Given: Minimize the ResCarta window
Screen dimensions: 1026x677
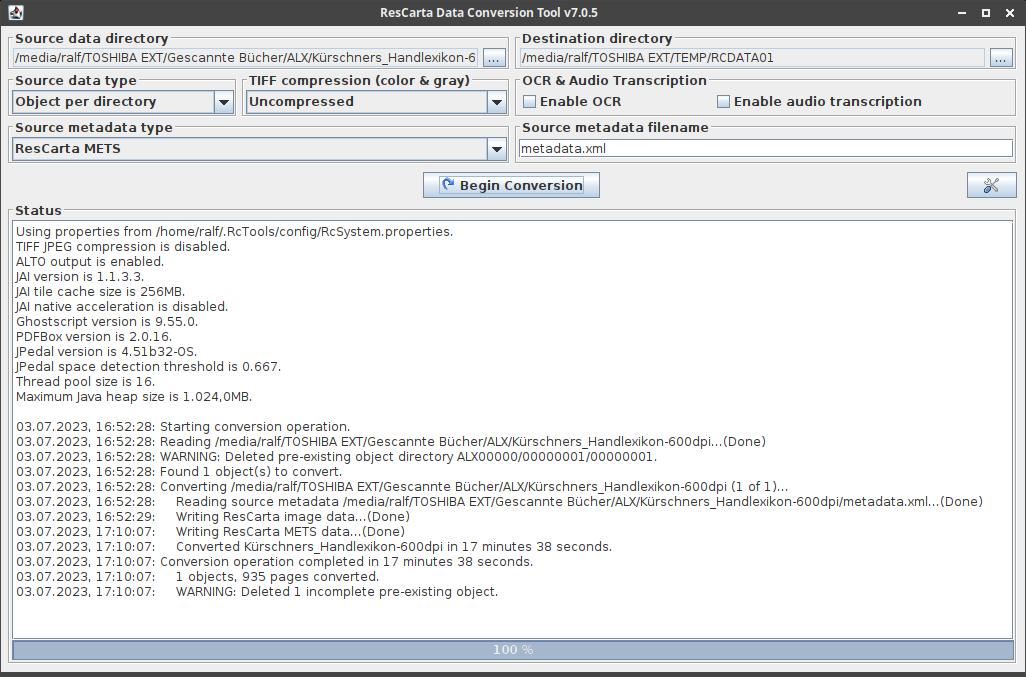Looking at the screenshot, I should pos(962,12).
